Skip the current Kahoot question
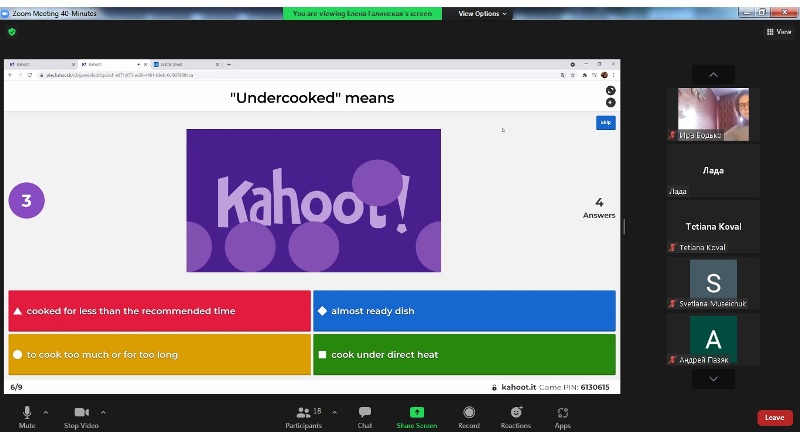This screenshot has width=800, height=432. point(606,122)
